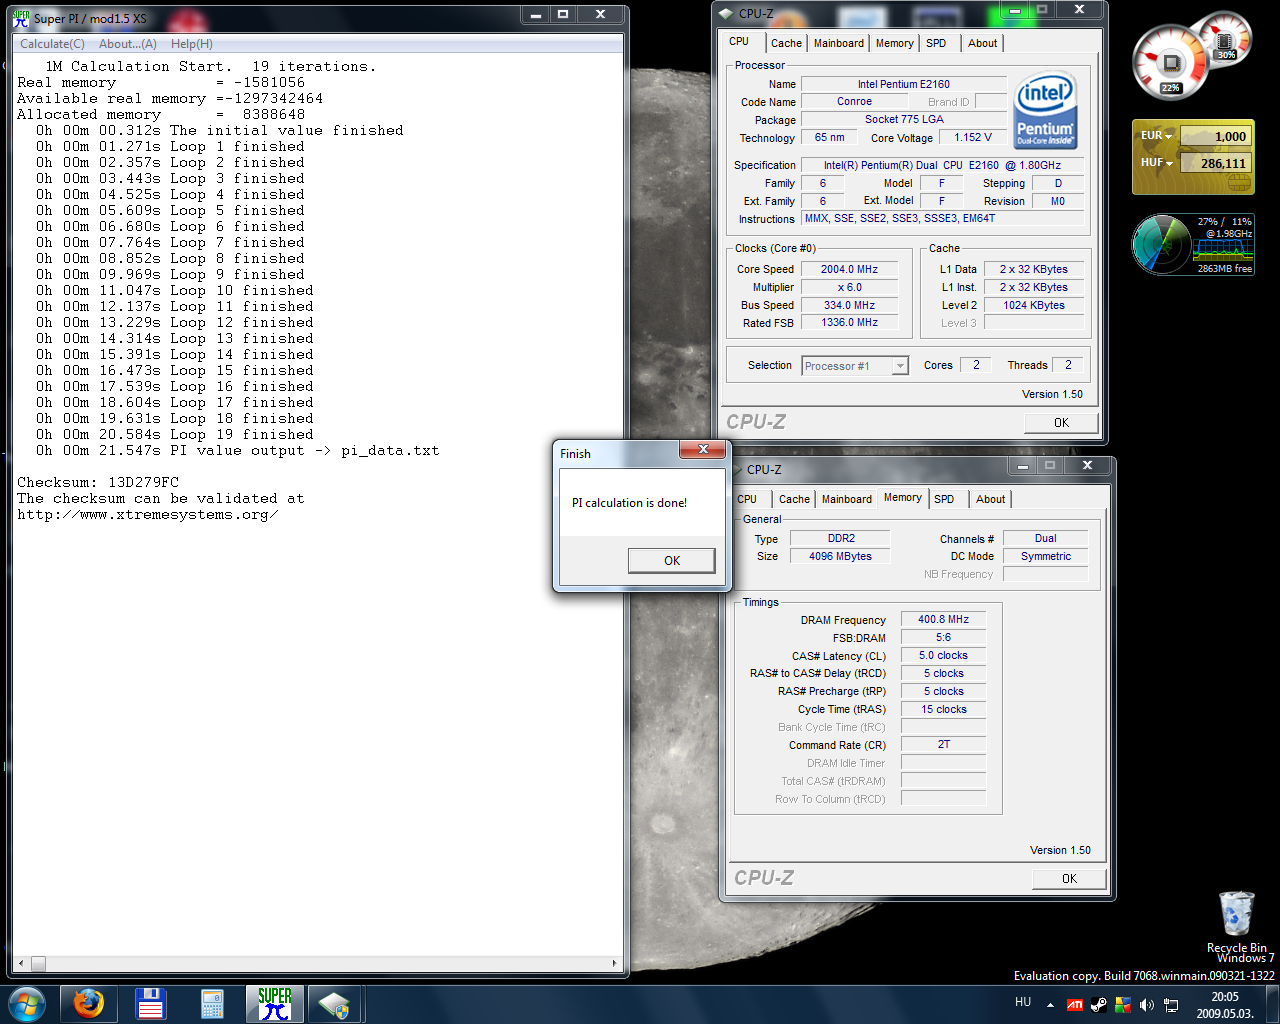
Task: Click the Super PI title bar icon
Action: 21,18
